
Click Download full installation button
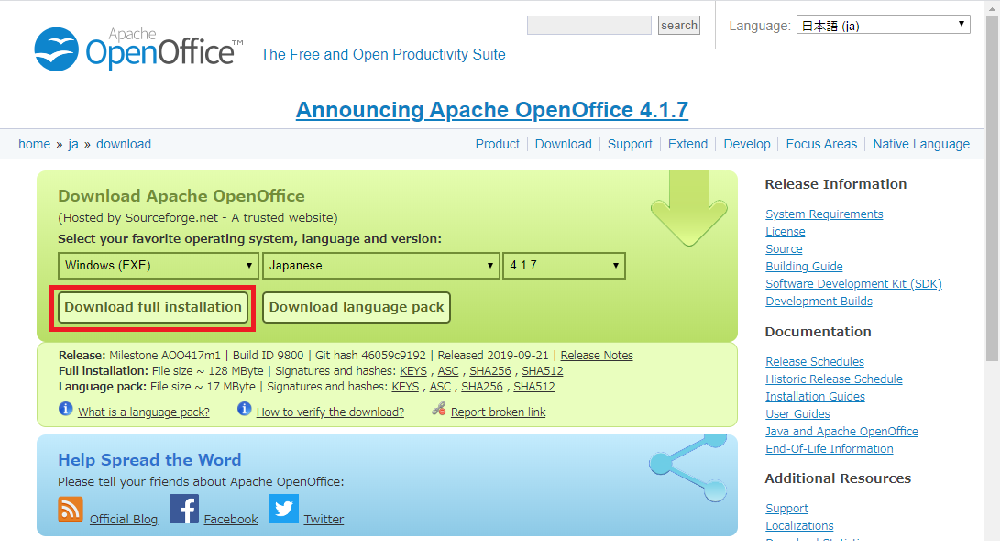coord(153,308)
